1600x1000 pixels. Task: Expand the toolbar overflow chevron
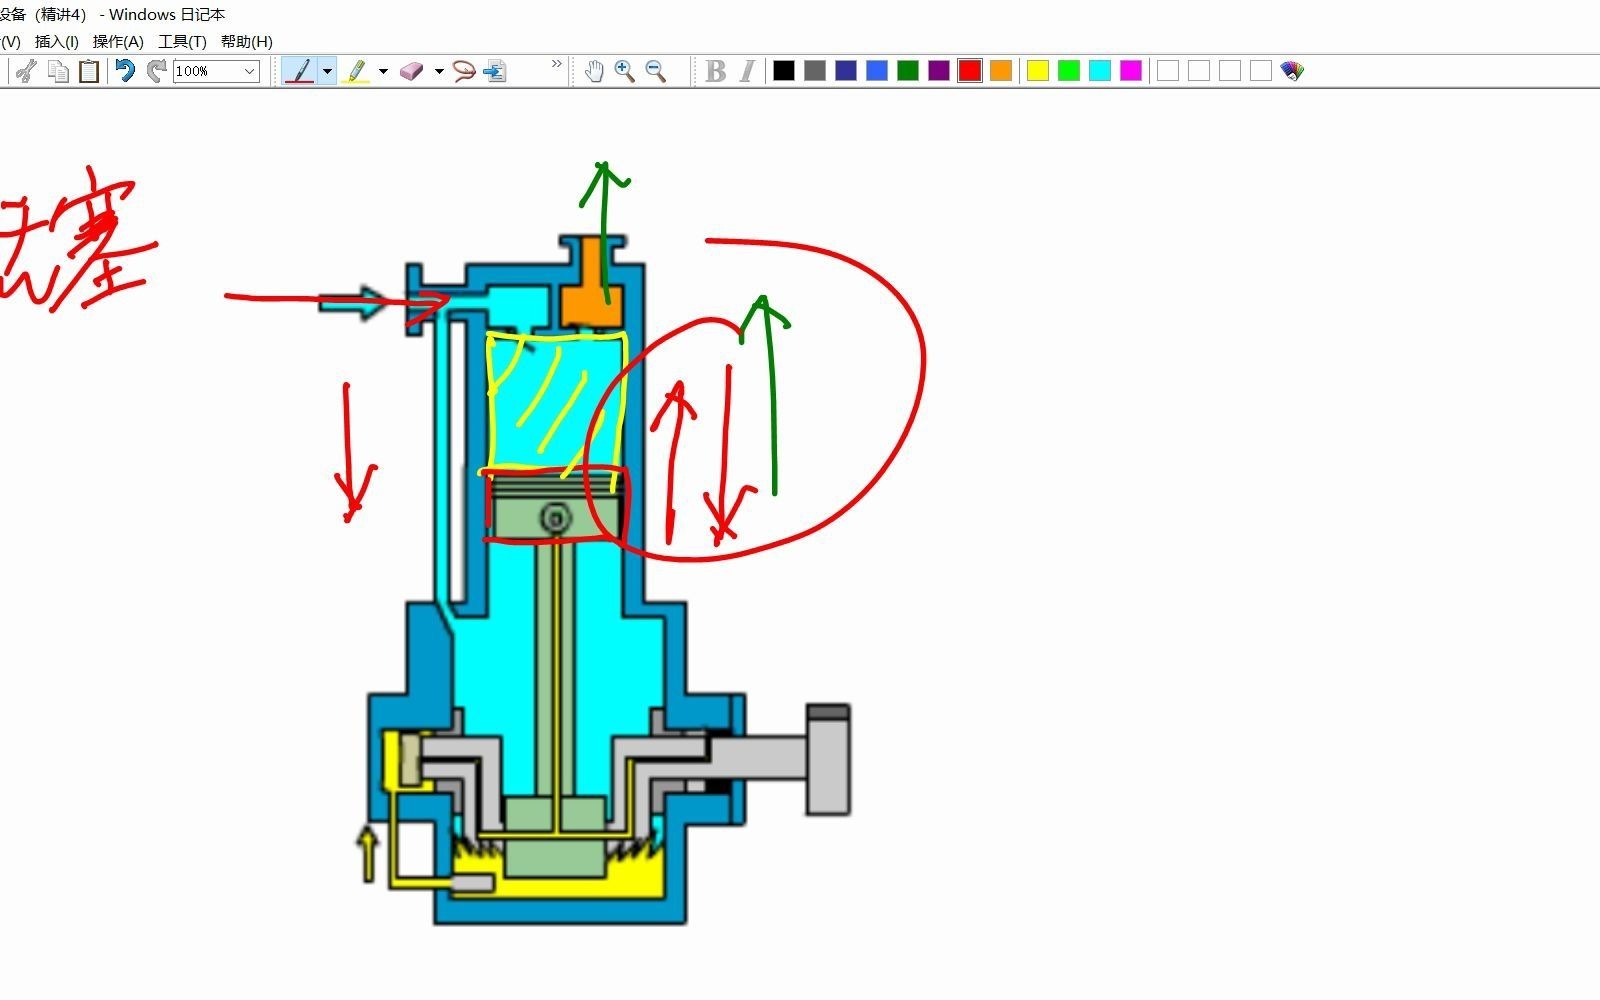(x=557, y=64)
